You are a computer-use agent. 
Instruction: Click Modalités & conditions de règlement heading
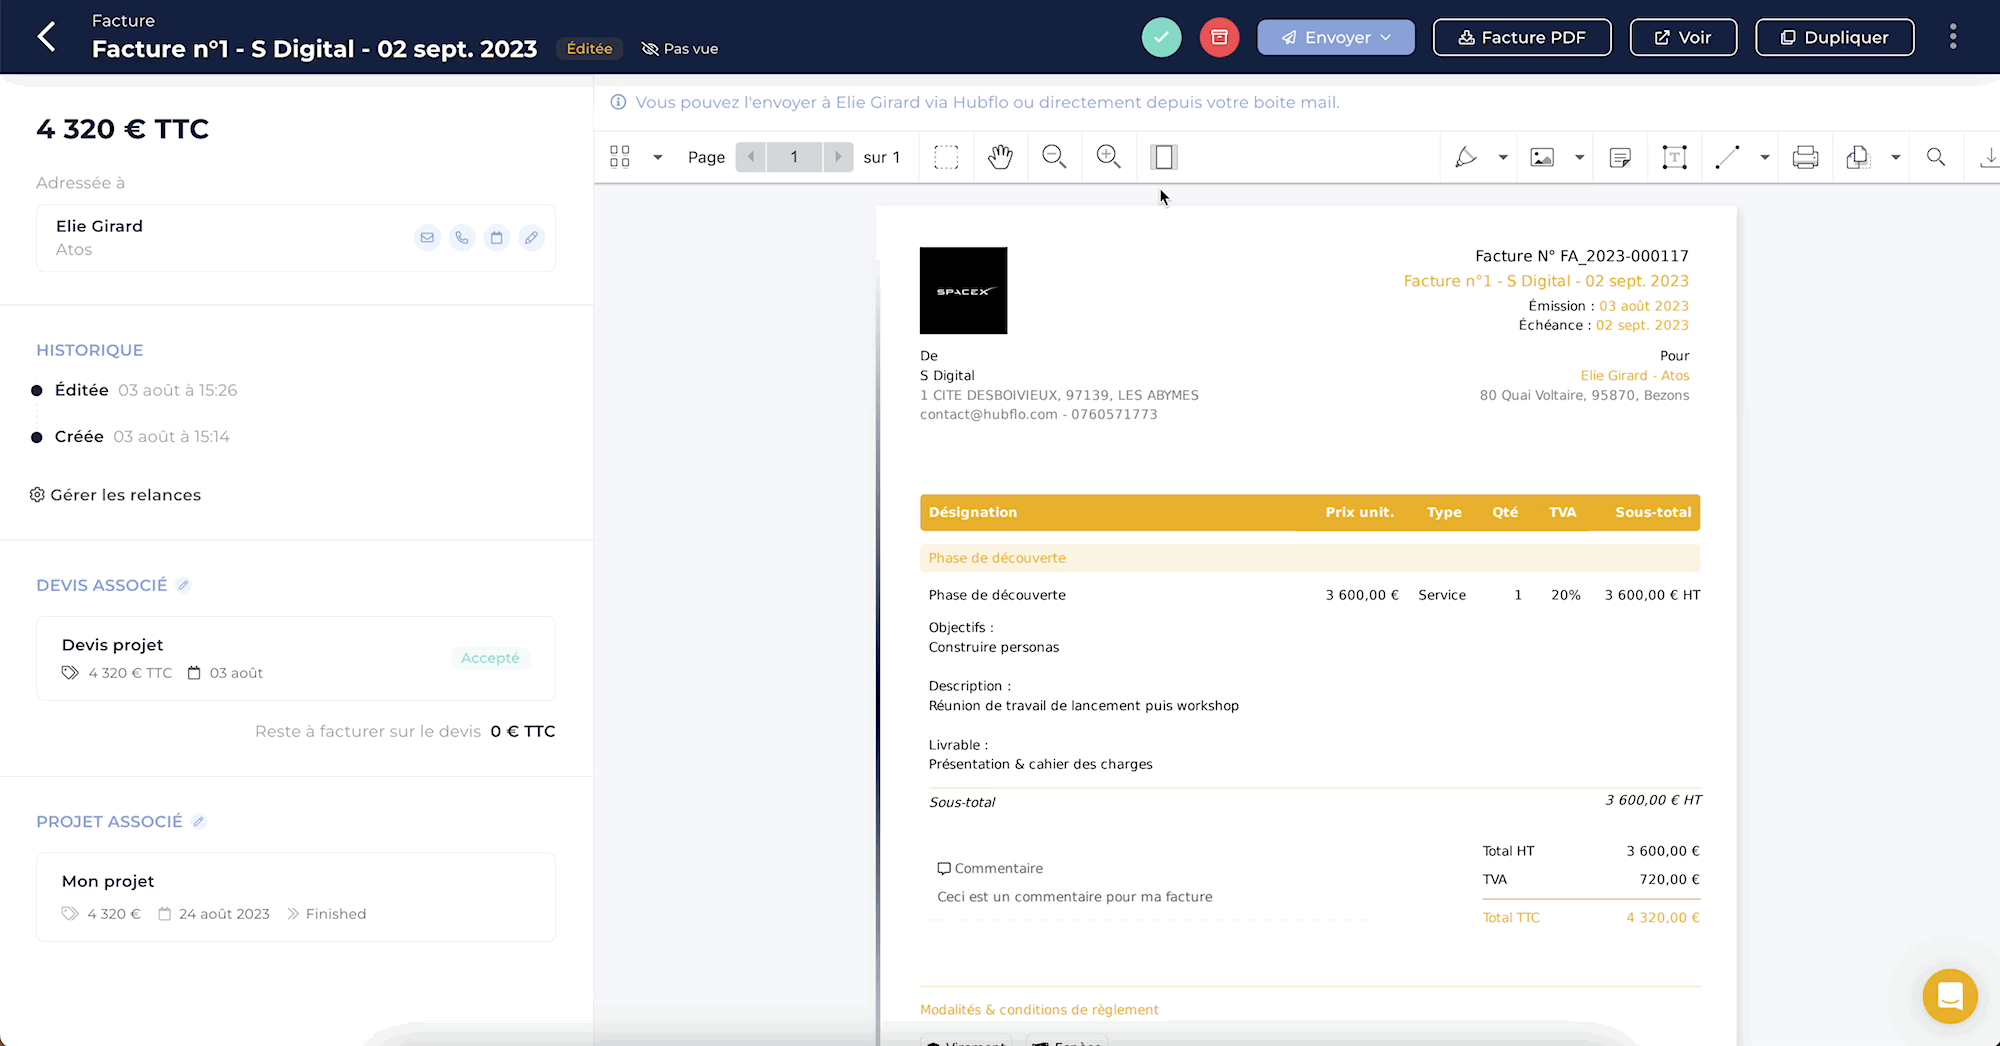[x=1039, y=1010]
